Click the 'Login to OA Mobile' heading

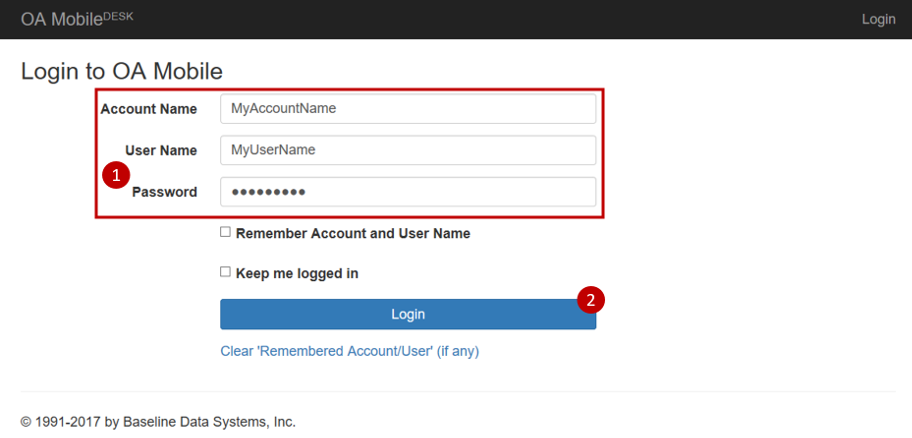[x=122, y=72]
